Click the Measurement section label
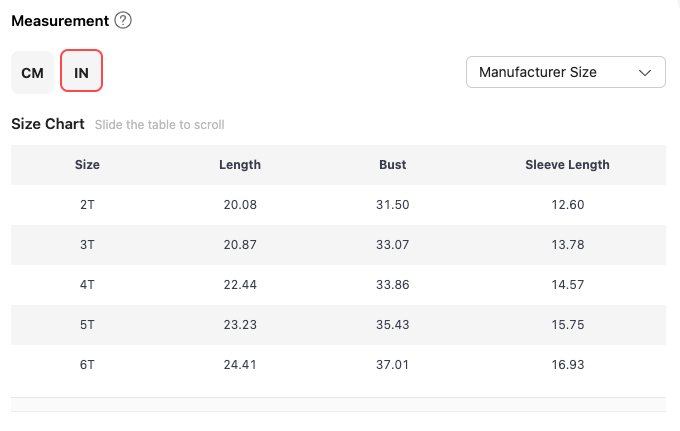 60,21
